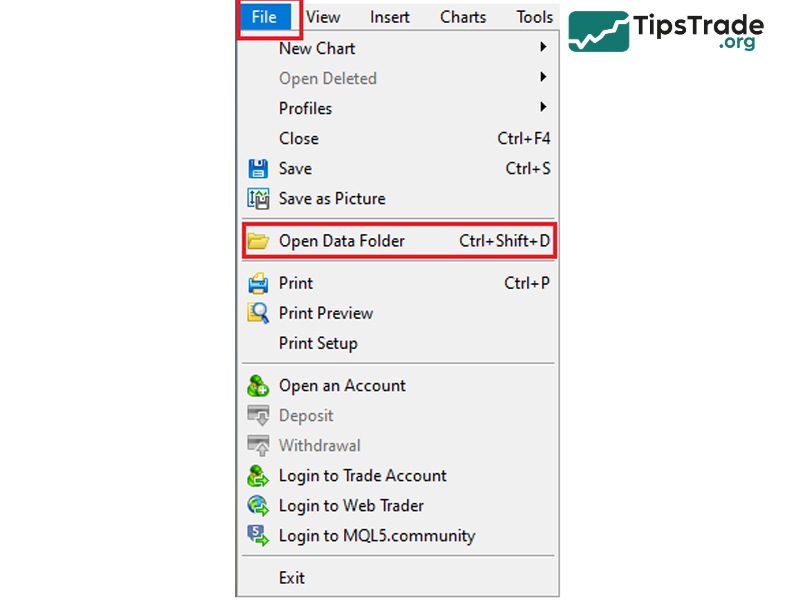Click the Login to MQL5.community icon

coord(258,536)
